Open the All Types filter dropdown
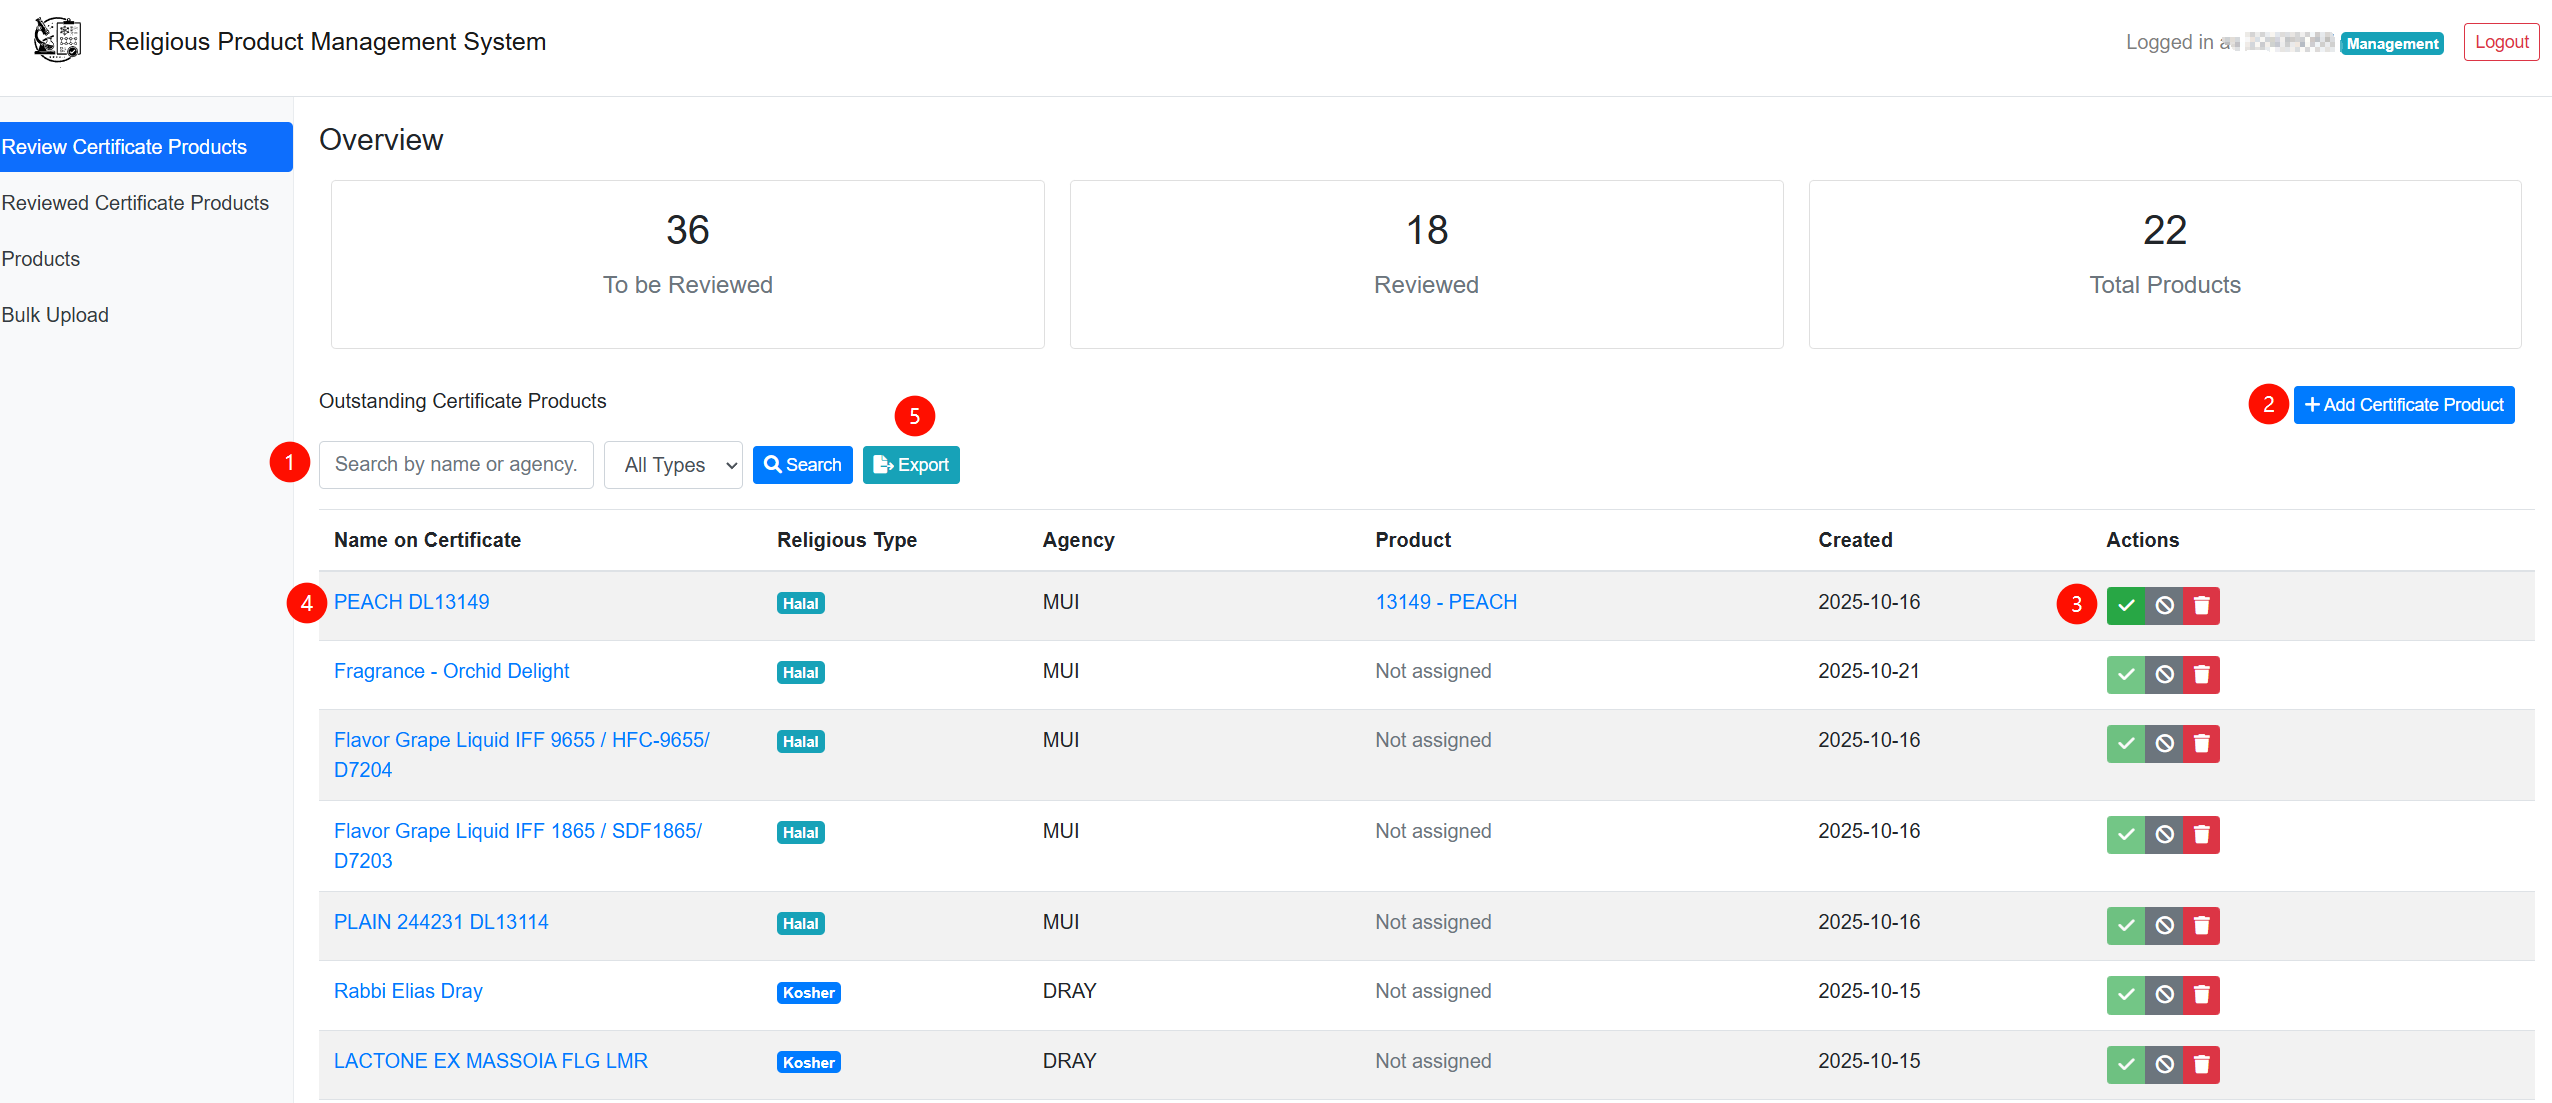2552x1103 pixels. click(x=673, y=465)
